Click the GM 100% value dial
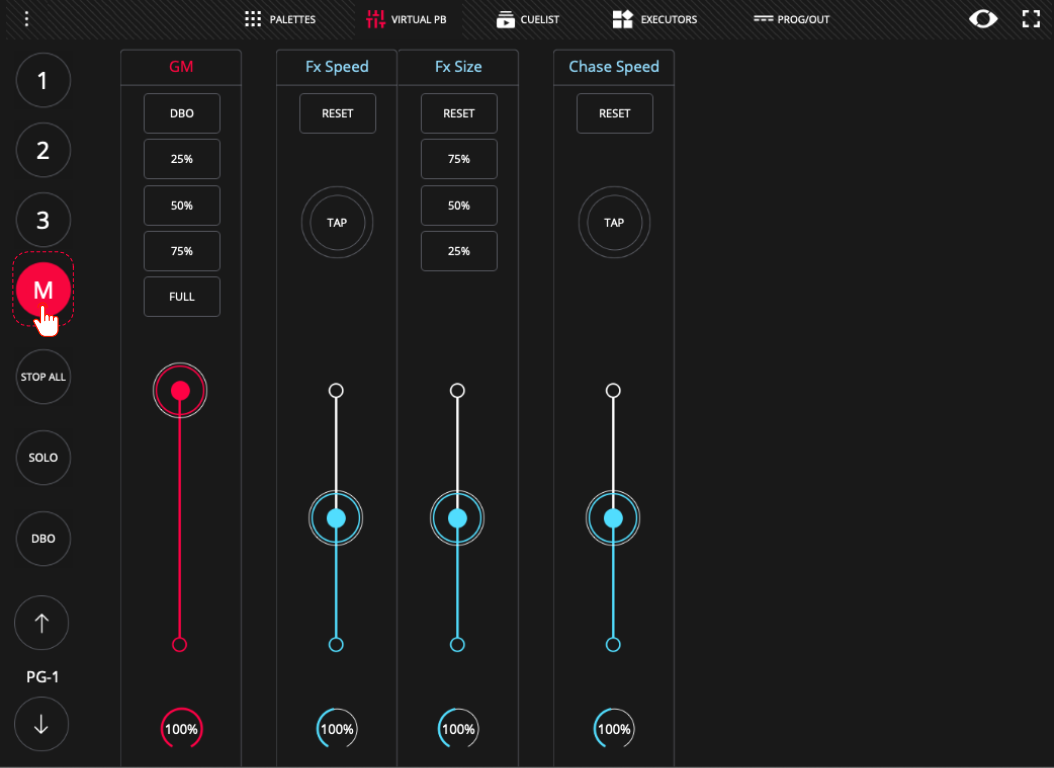Viewport: 1054px width, 768px height. (181, 729)
